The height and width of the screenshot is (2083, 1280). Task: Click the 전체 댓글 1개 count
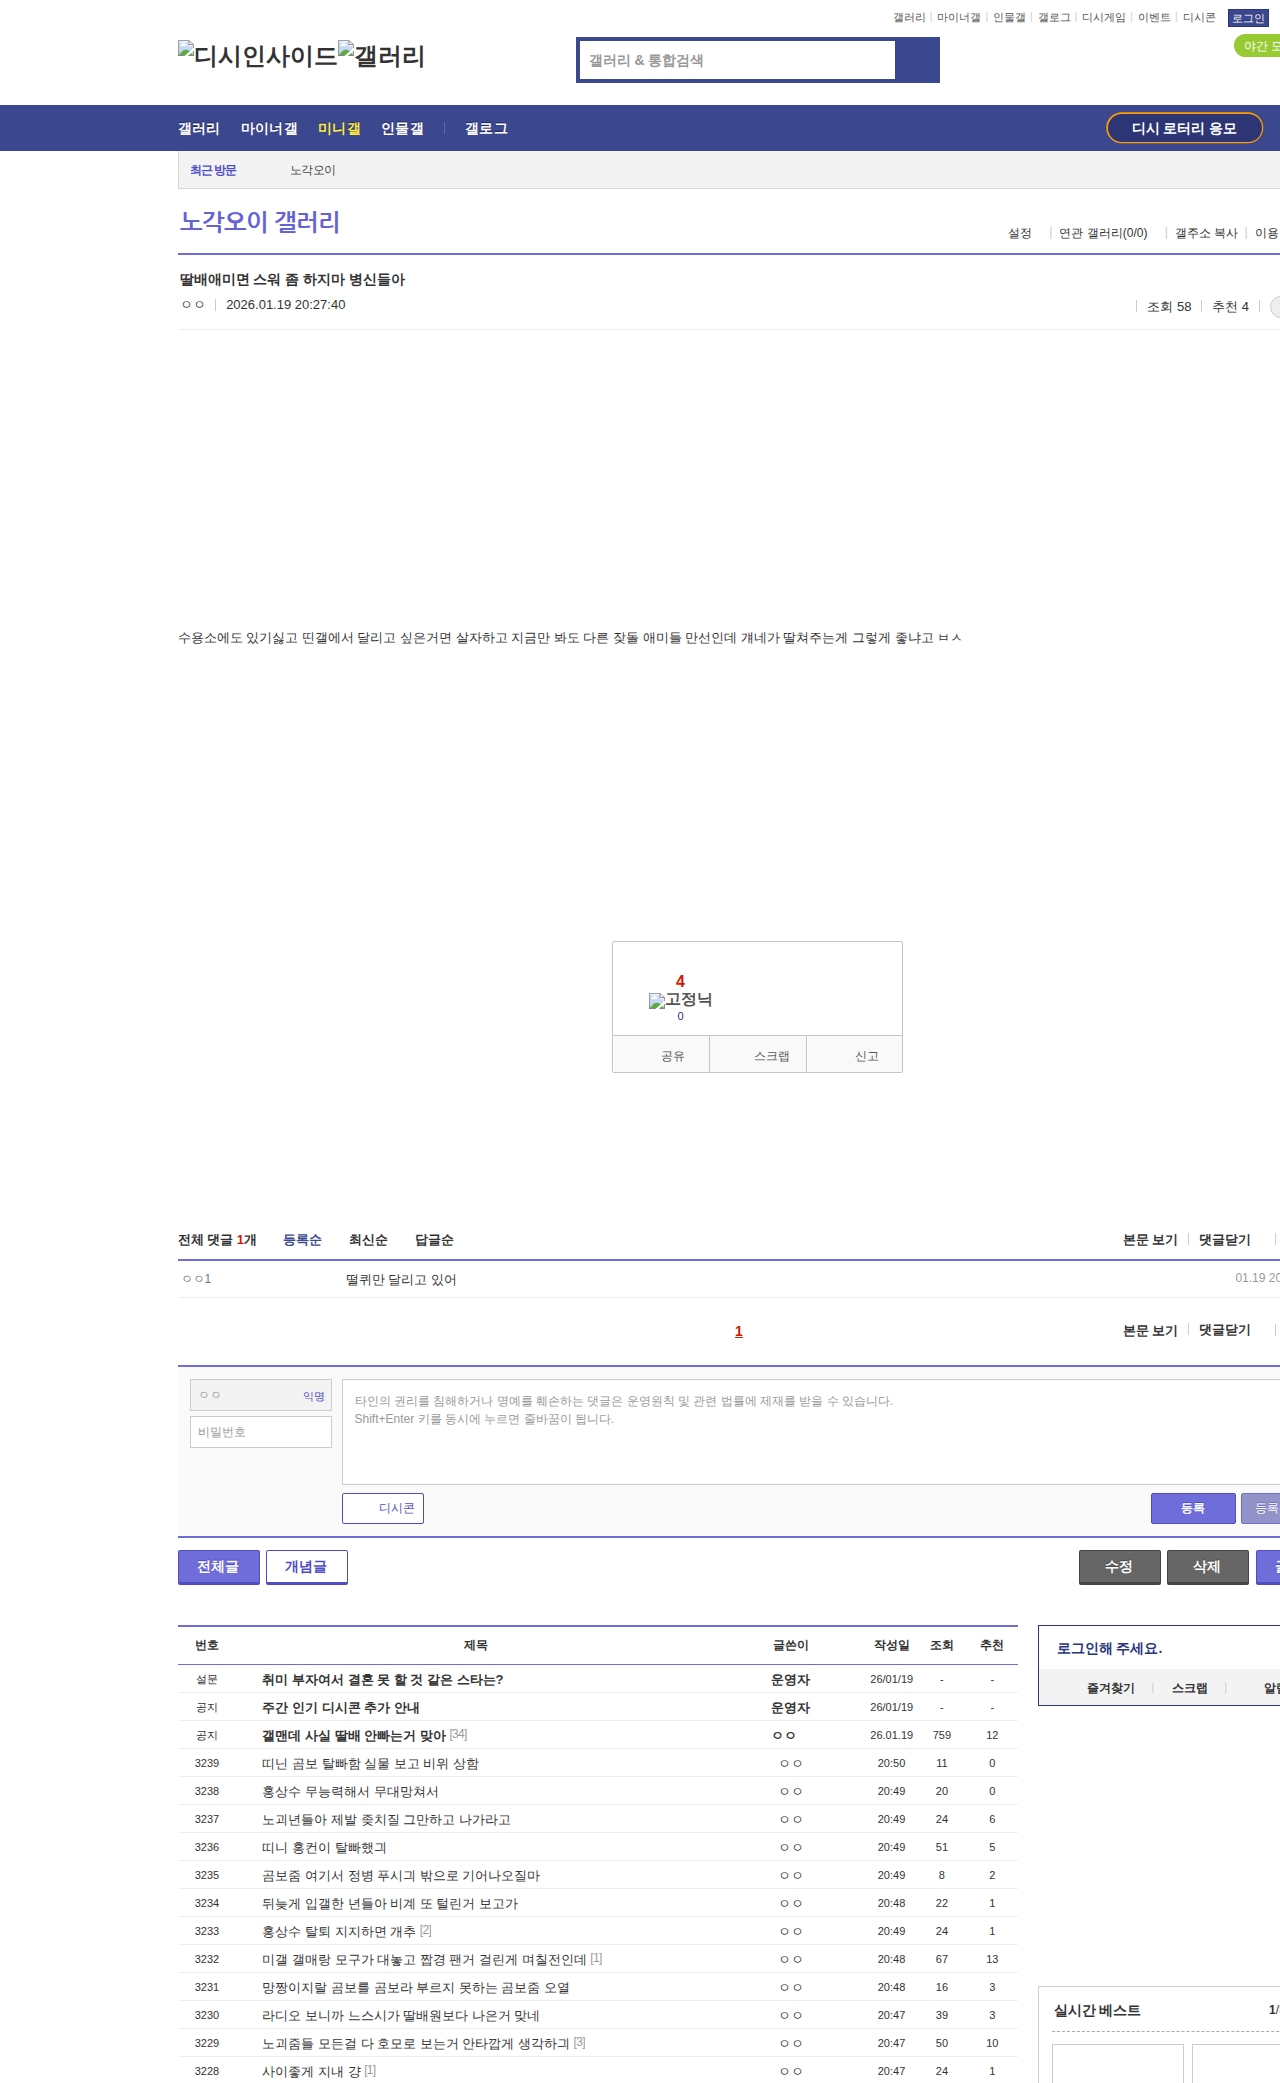tap(217, 1240)
